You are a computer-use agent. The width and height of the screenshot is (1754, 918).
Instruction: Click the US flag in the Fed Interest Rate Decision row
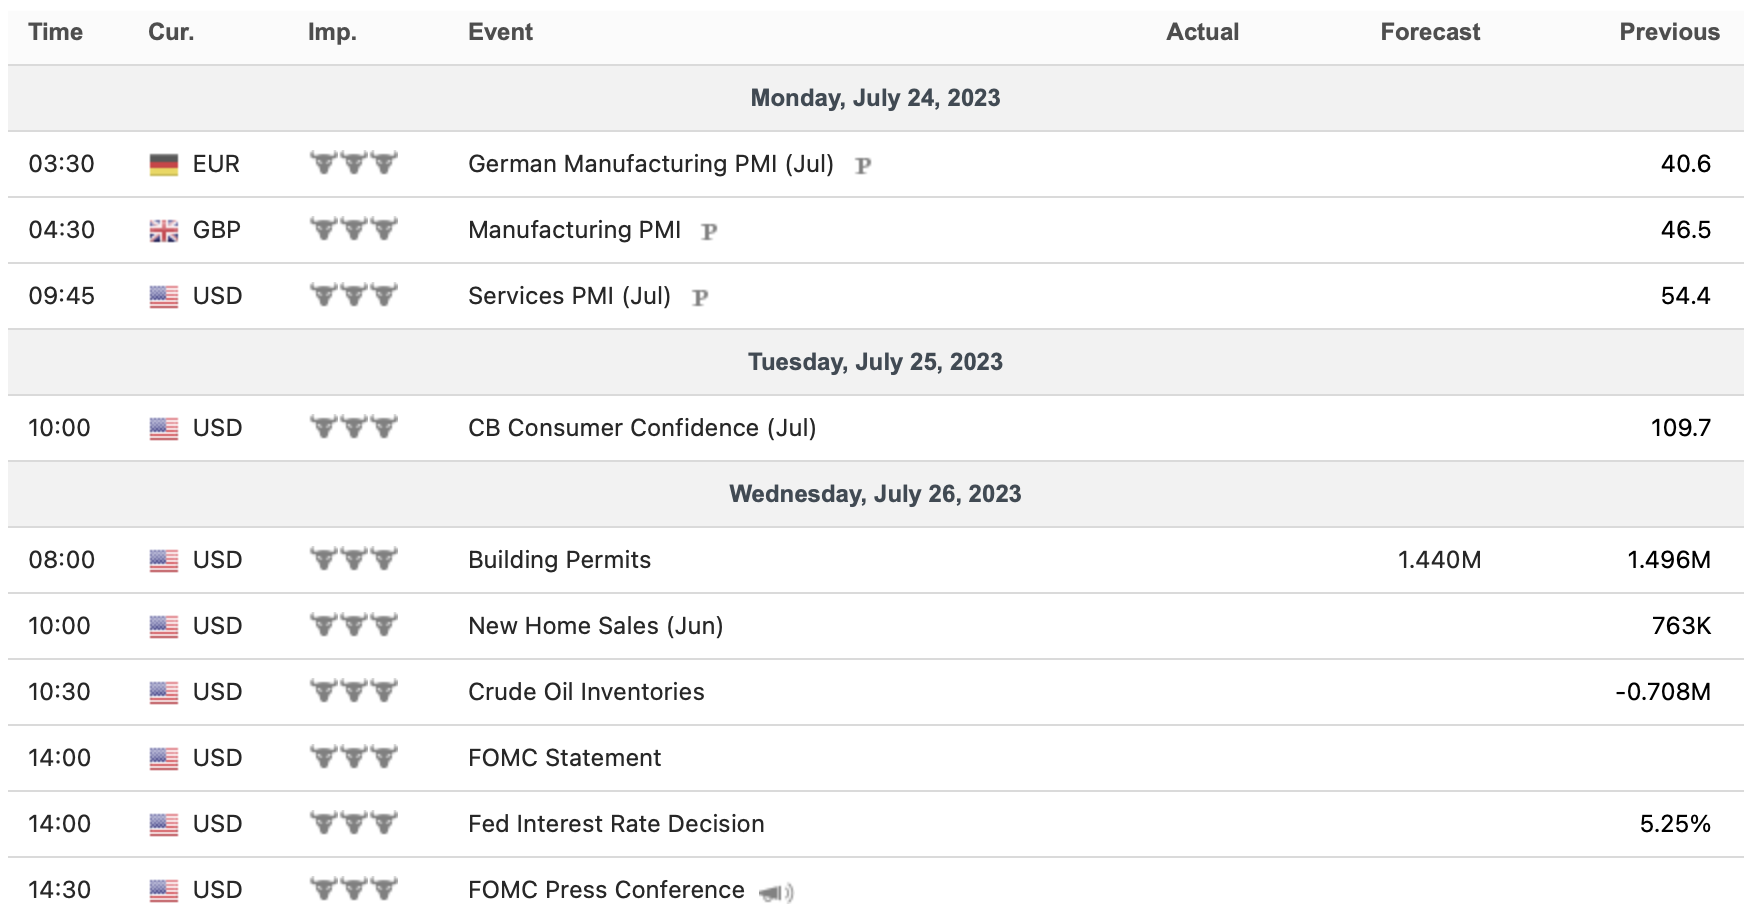[x=163, y=824]
